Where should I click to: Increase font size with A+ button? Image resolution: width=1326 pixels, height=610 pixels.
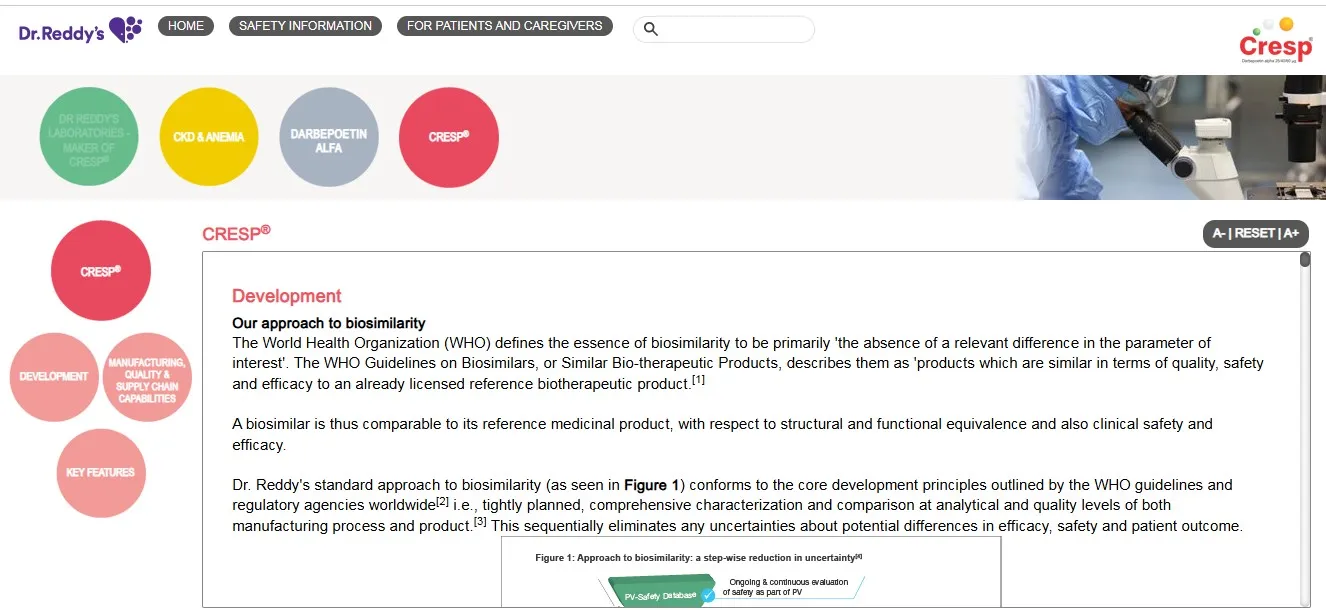pyautogui.click(x=1291, y=234)
